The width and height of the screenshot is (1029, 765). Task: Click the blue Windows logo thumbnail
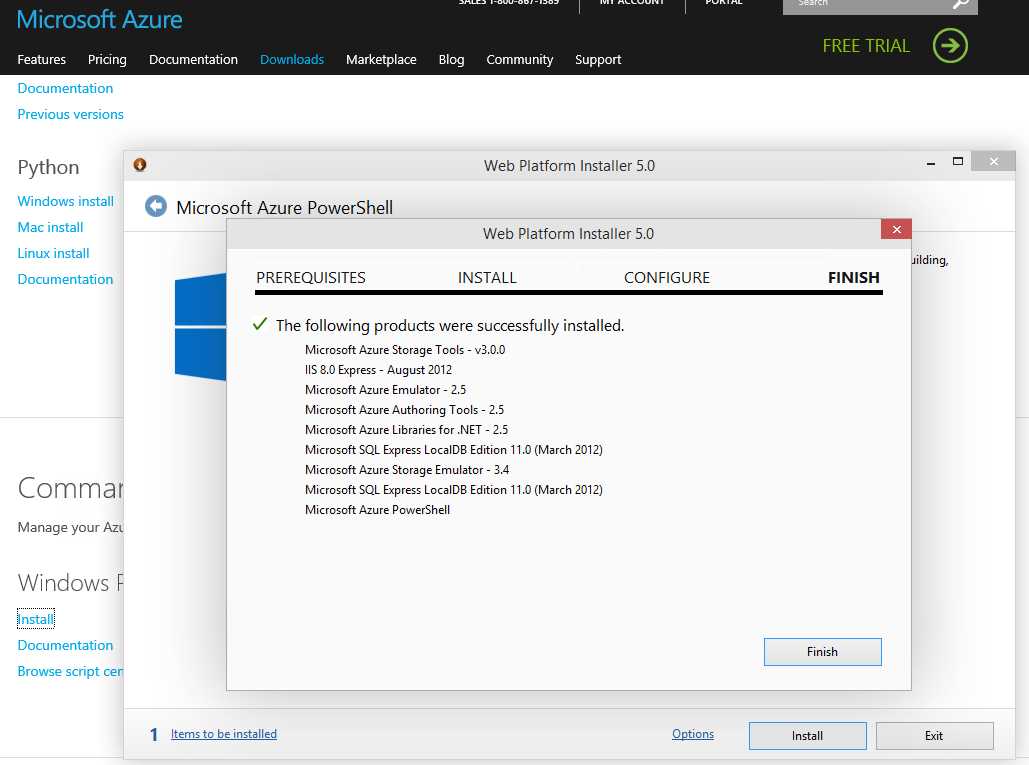(200, 327)
